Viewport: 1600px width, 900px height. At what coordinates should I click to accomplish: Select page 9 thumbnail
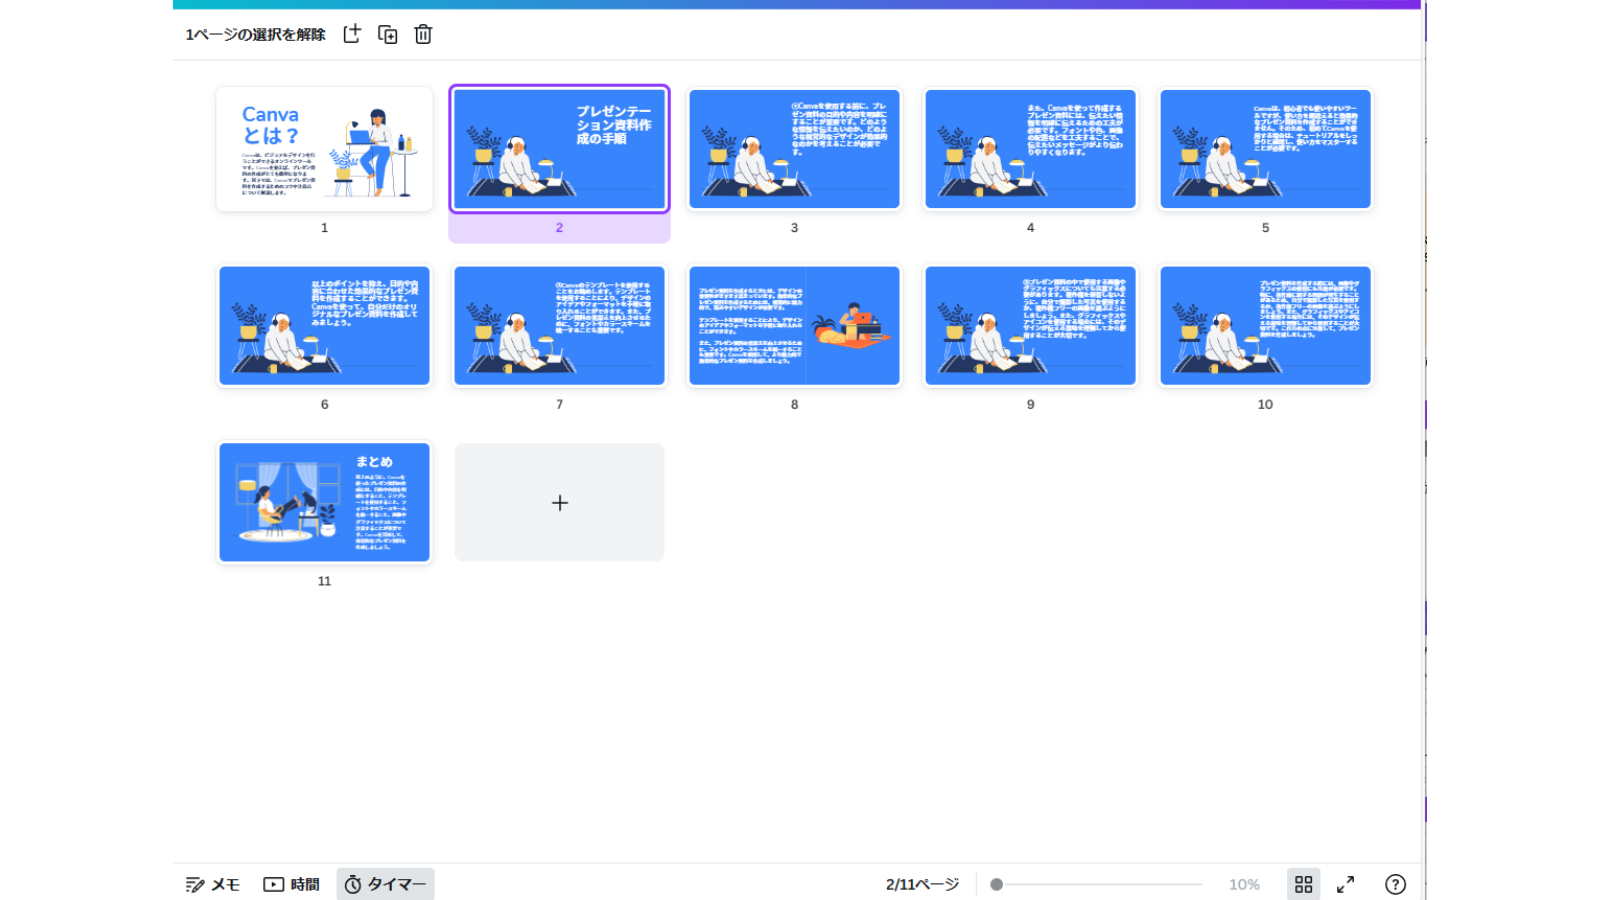(x=1030, y=325)
